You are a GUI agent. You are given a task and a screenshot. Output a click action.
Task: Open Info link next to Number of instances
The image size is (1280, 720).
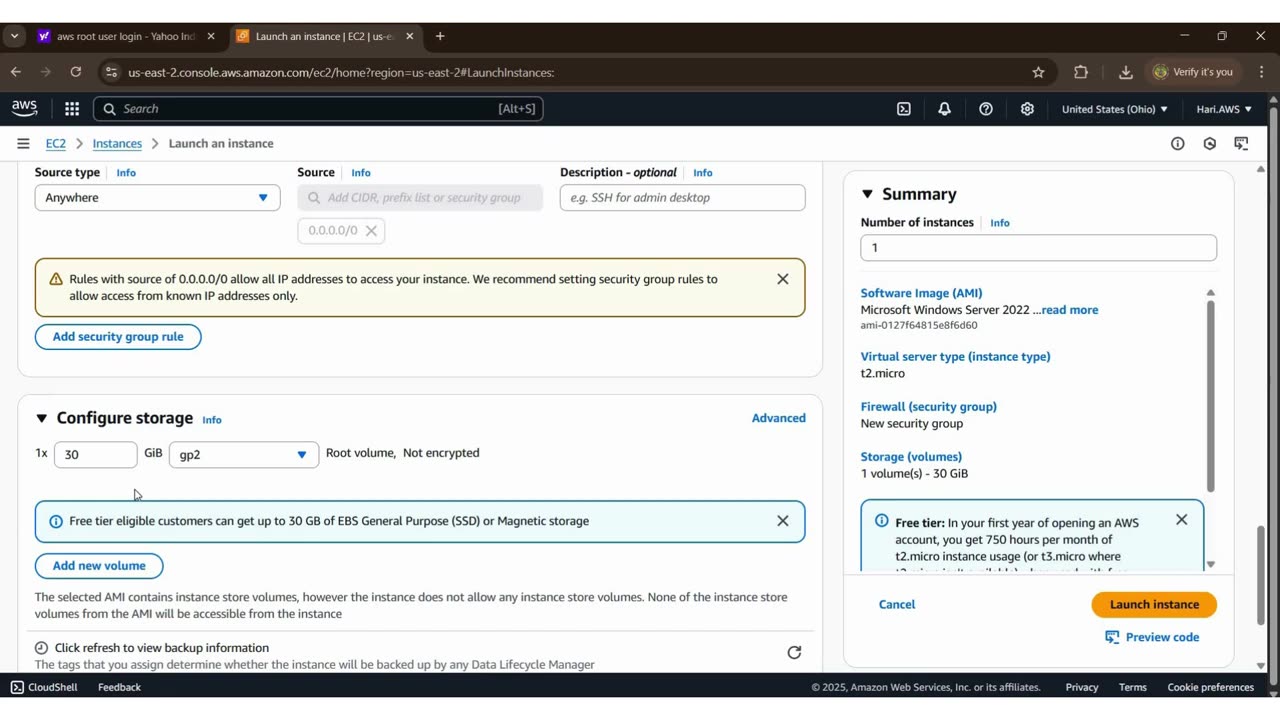pyautogui.click(x=1000, y=223)
